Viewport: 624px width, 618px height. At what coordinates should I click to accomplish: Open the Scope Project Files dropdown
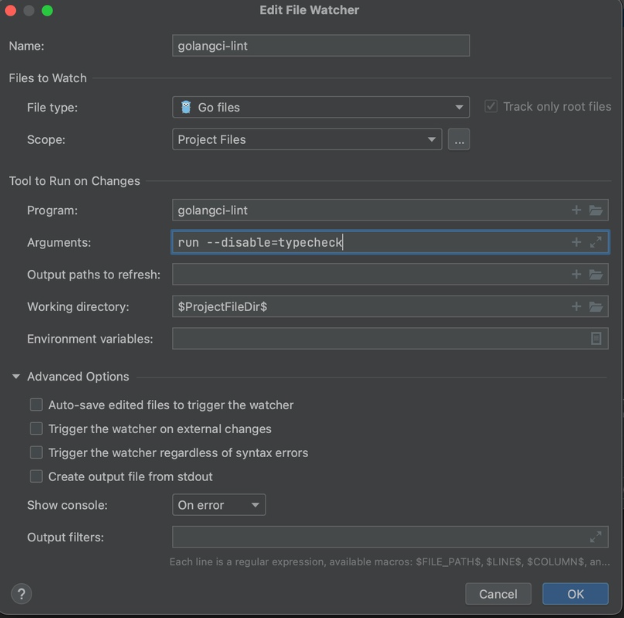pyautogui.click(x=307, y=139)
